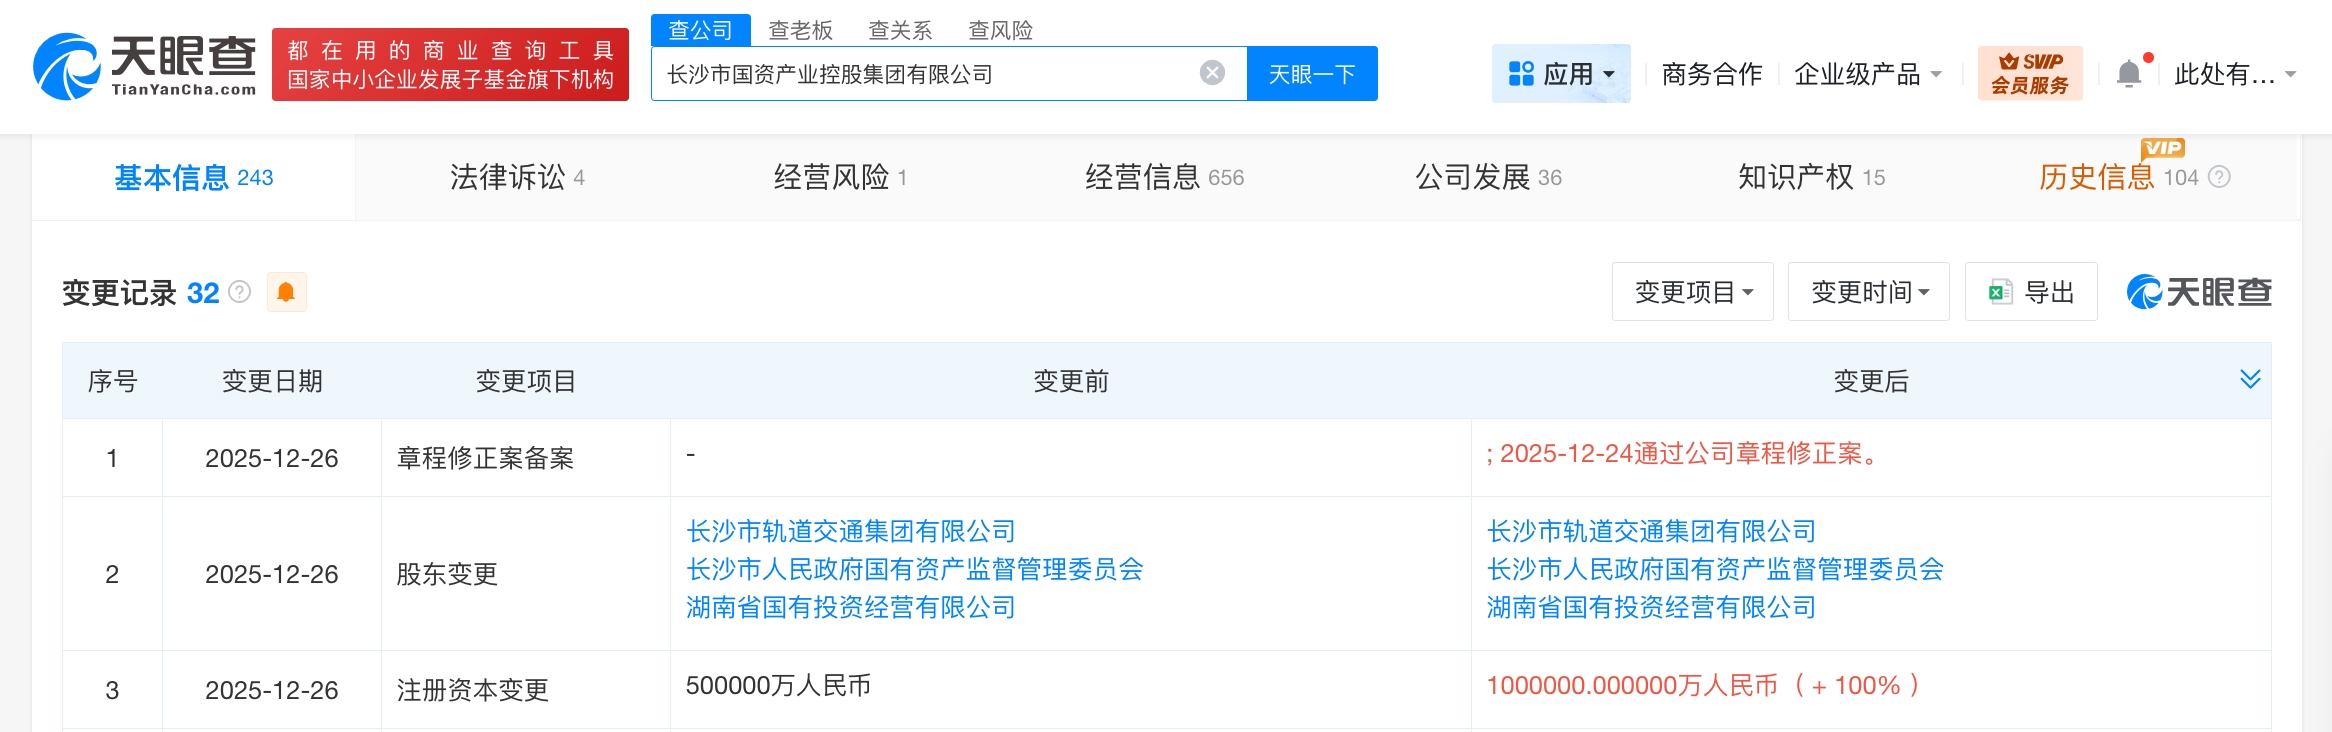Open 湖南省国有投资经营有限公司 link in 变更后
This screenshot has height=732, width=2332.
click(x=1650, y=607)
